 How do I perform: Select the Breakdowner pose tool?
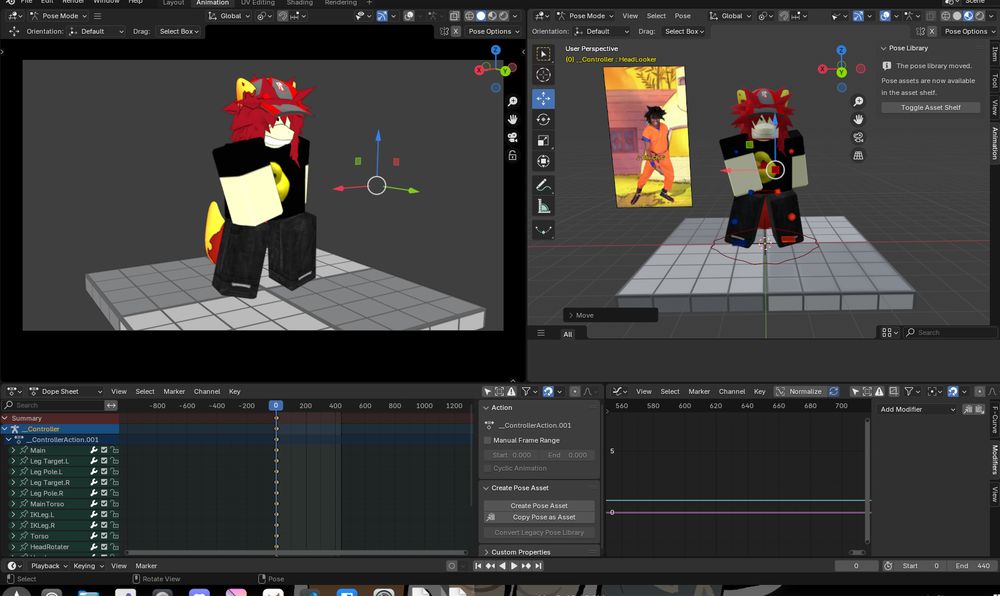pos(543,230)
